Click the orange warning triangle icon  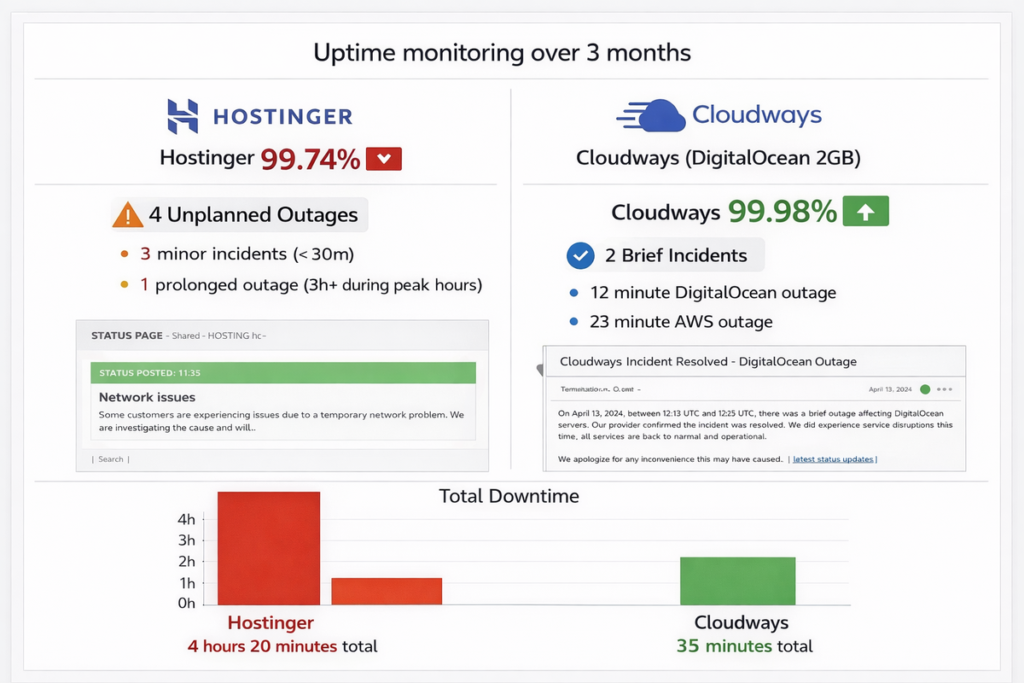[x=129, y=214]
